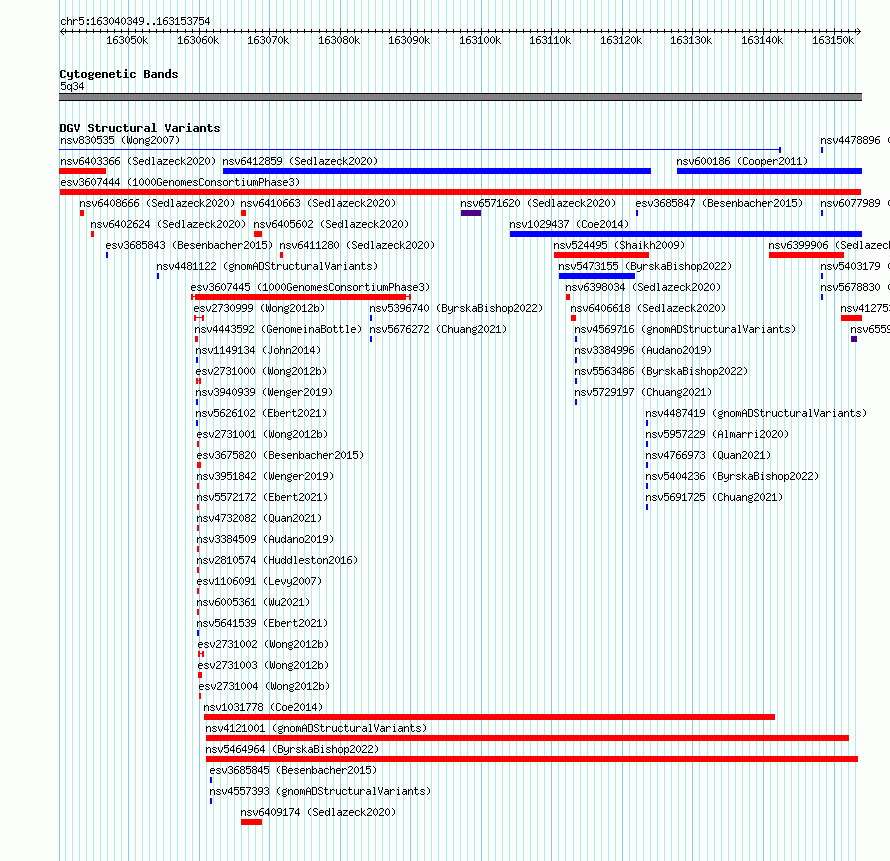
Task: Select the nsv6403366 red variant bar
Action: 82,171
